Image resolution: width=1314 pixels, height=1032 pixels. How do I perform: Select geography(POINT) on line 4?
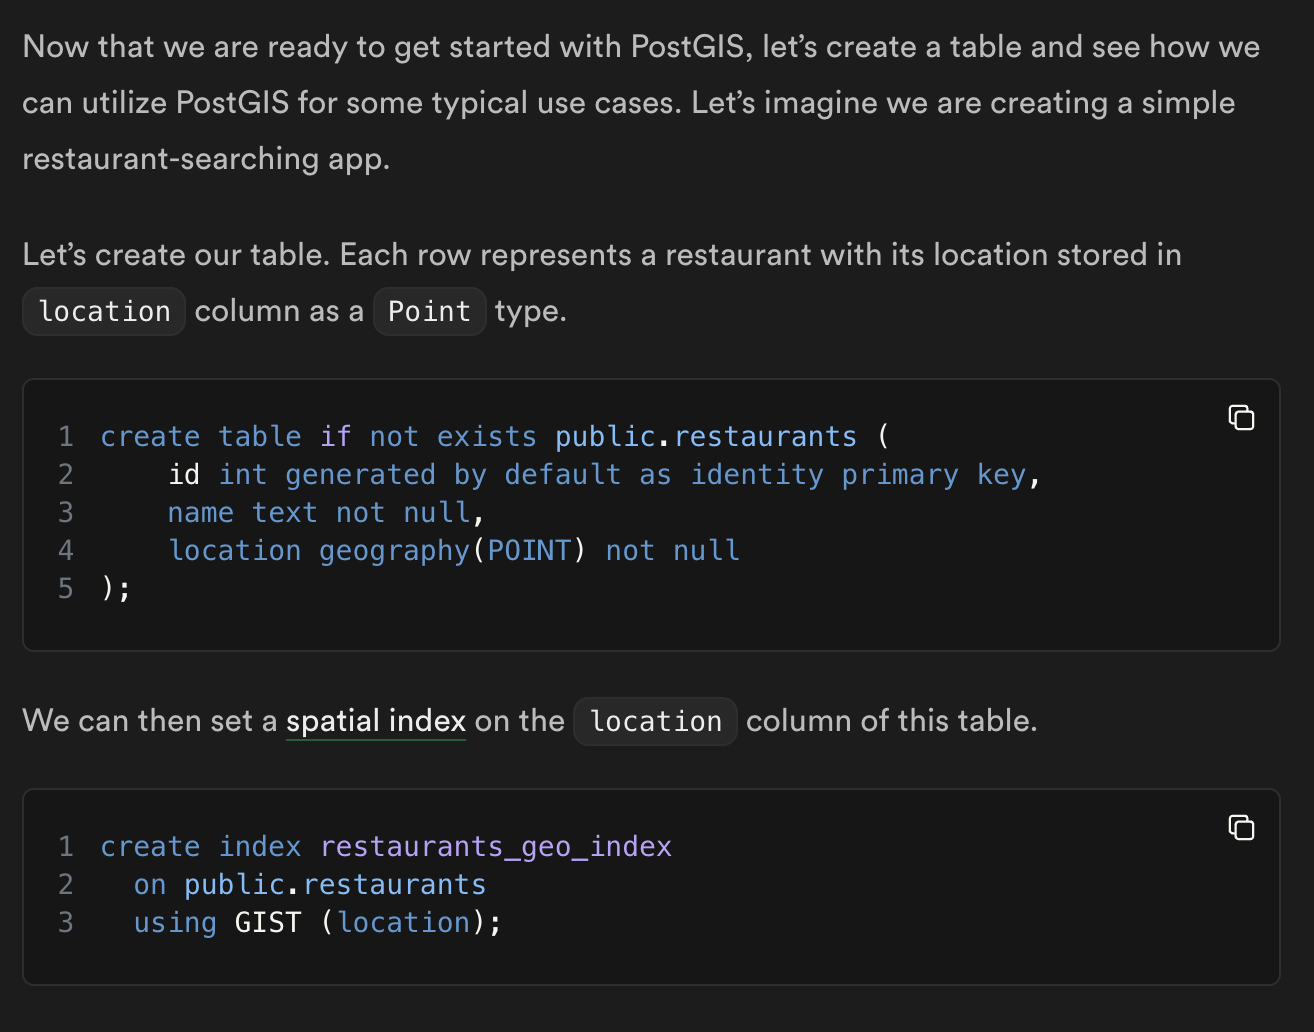[451, 550]
